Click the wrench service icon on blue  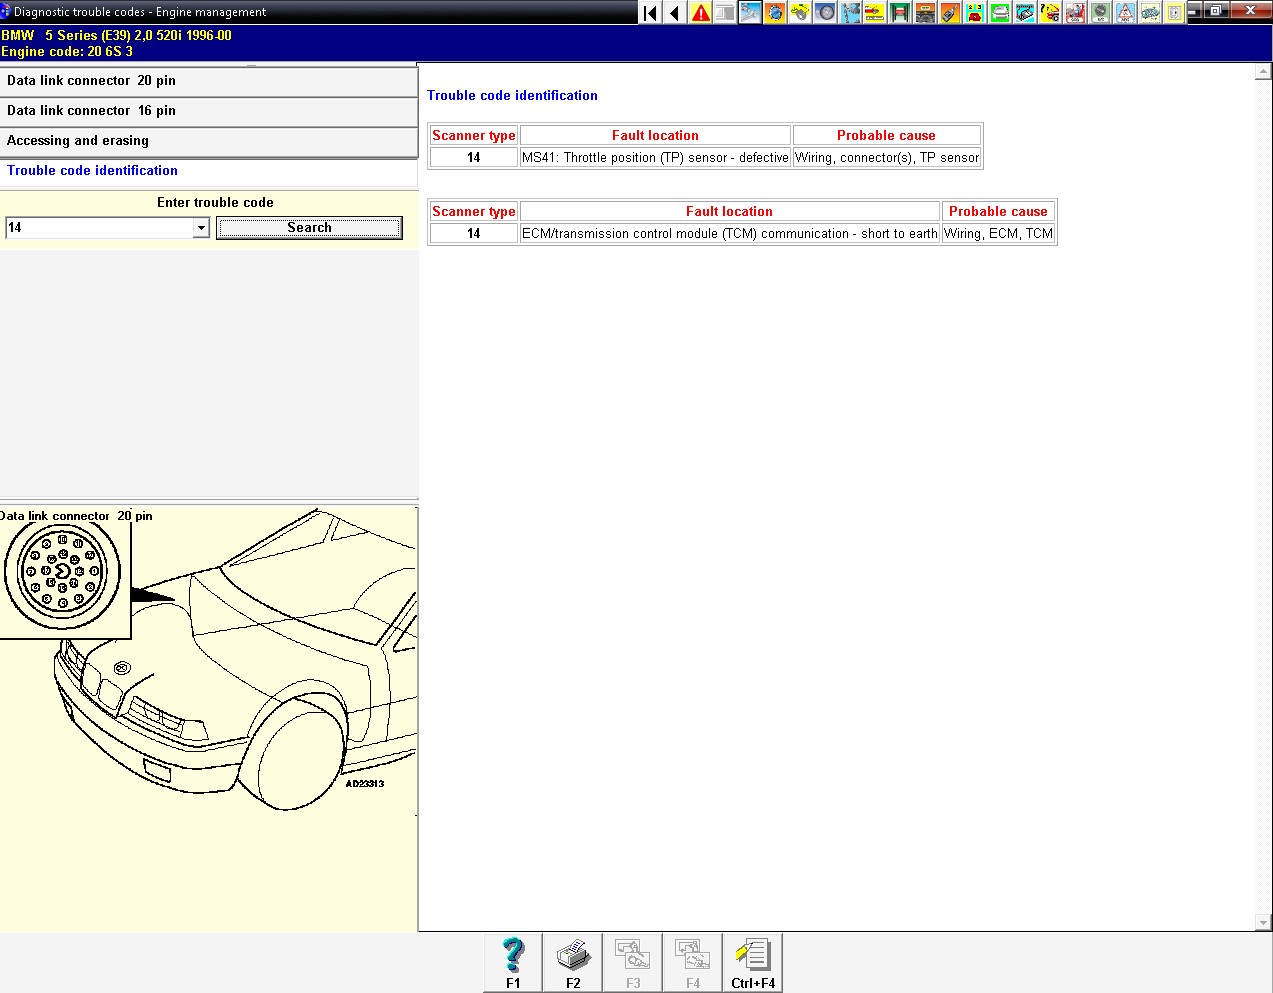point(750,12)
